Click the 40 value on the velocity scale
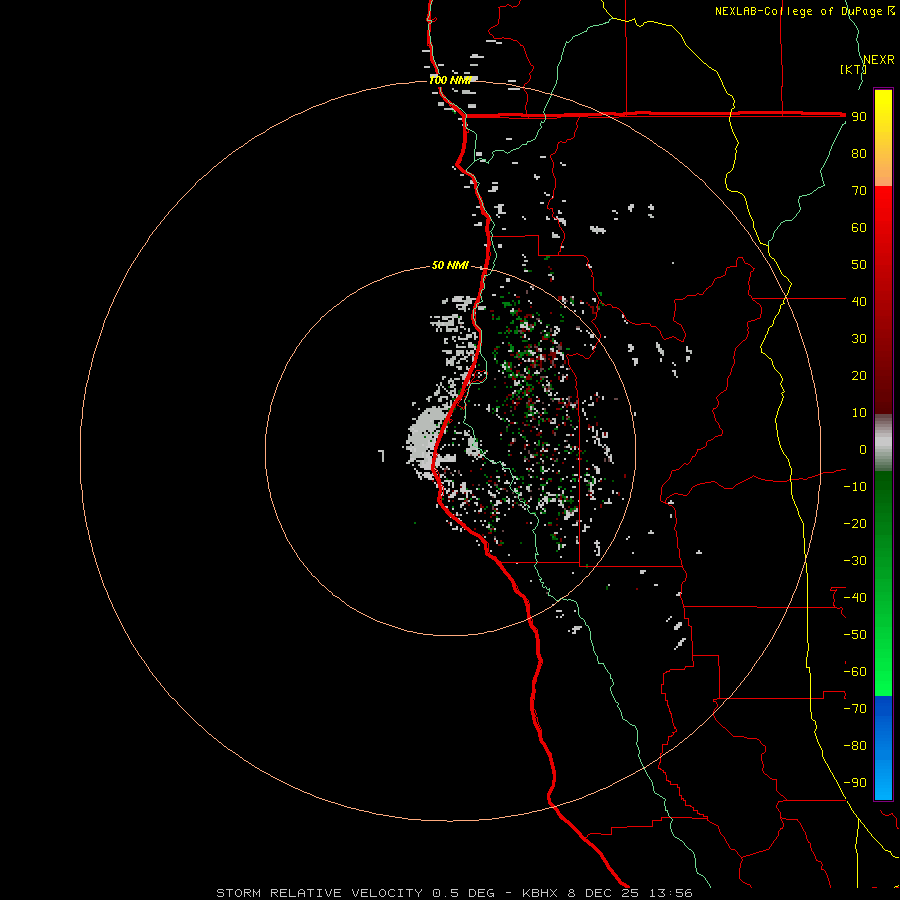 [x=859, y=301]
